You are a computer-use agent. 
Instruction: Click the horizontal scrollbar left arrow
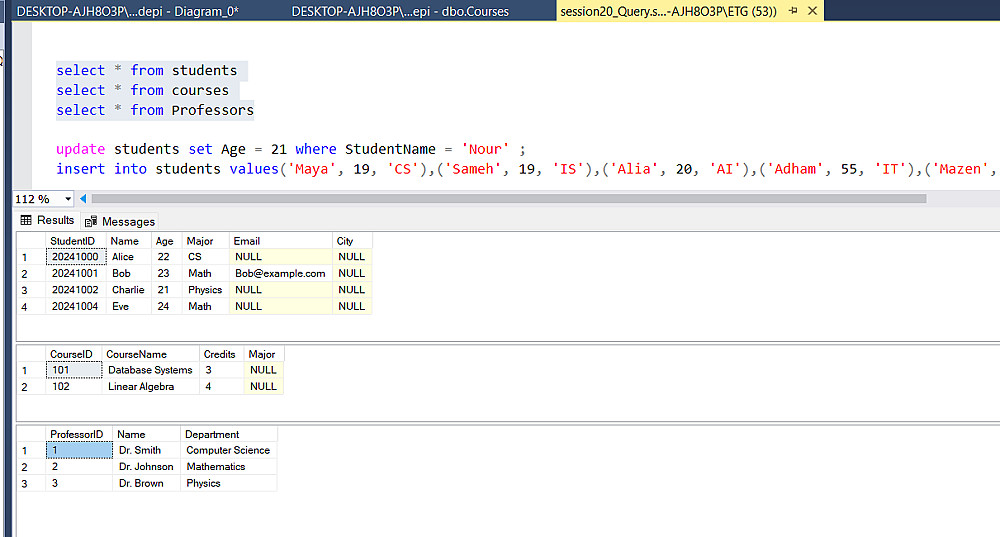83,199
